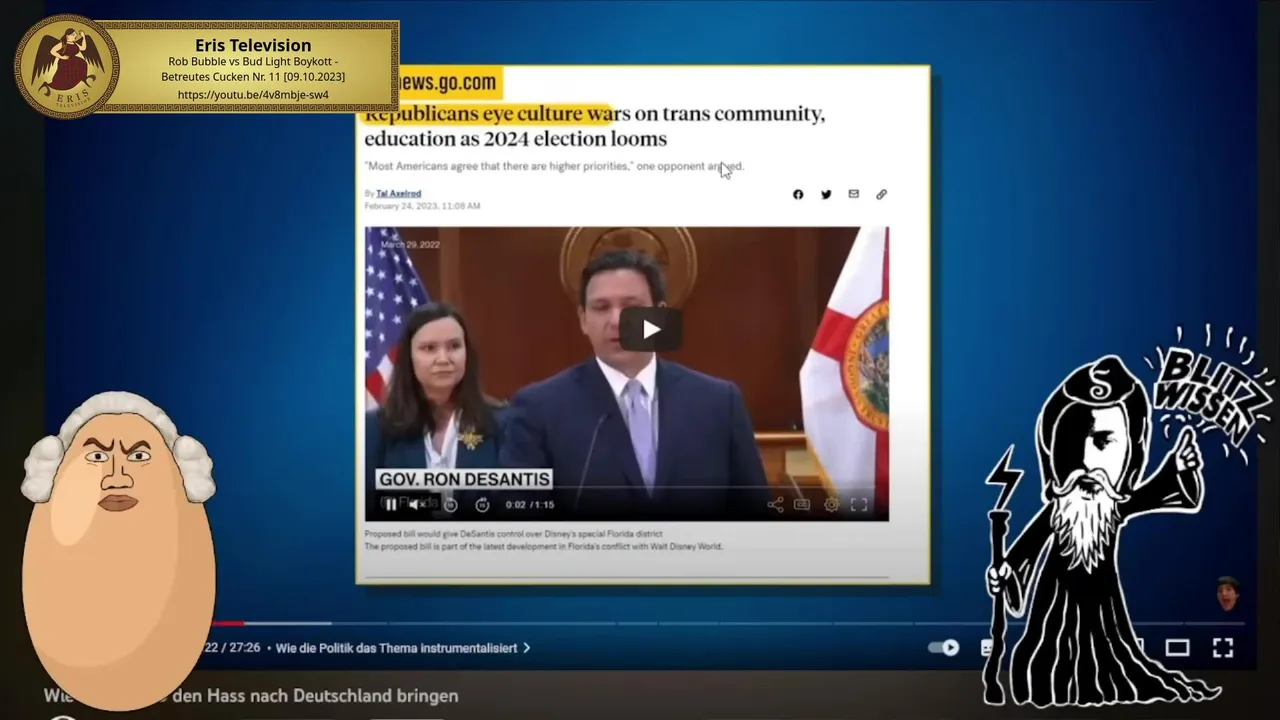The image size is (1280, 720).
Task: Skip forward ten seconds in news video
Action: tap(482, 505)
